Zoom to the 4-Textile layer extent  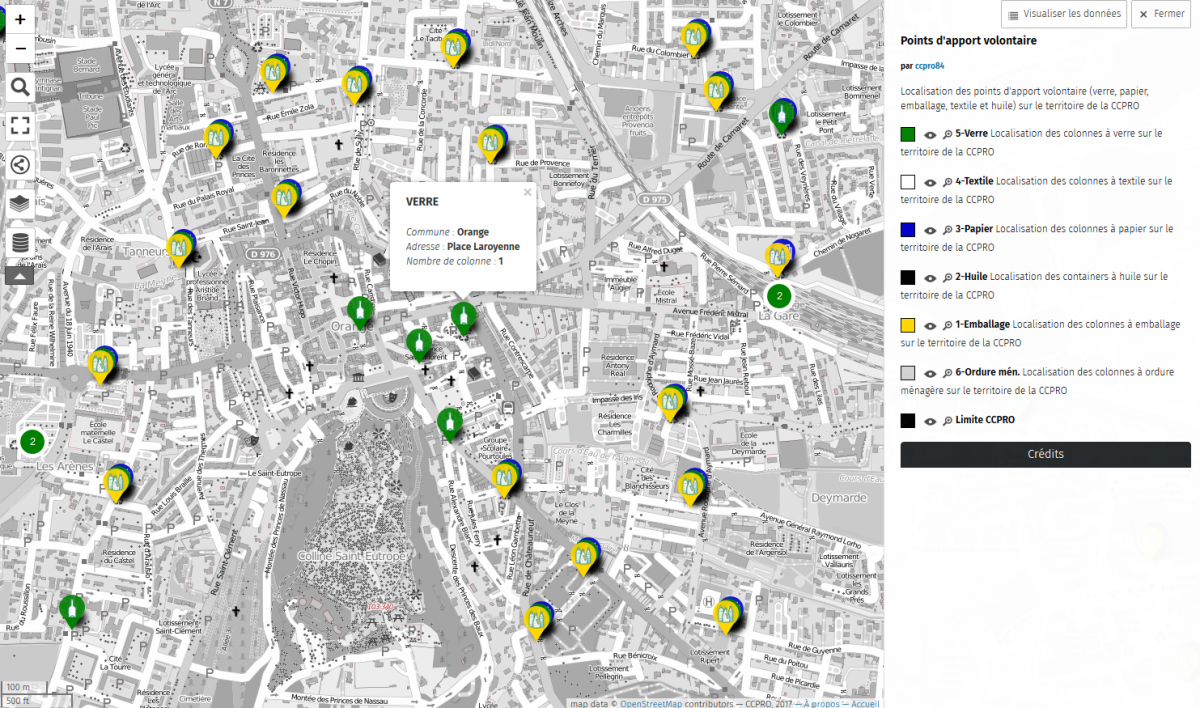click(946, 183)
